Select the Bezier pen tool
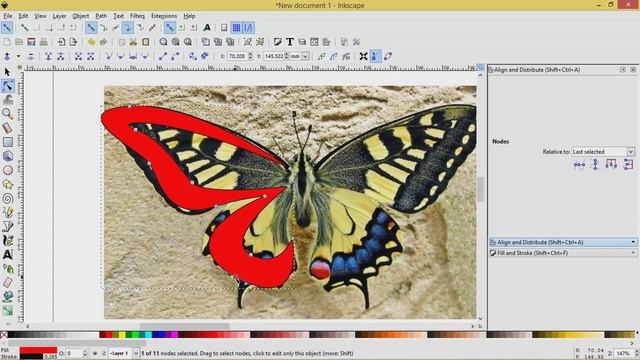640x360 pixels. click(7, 227)
